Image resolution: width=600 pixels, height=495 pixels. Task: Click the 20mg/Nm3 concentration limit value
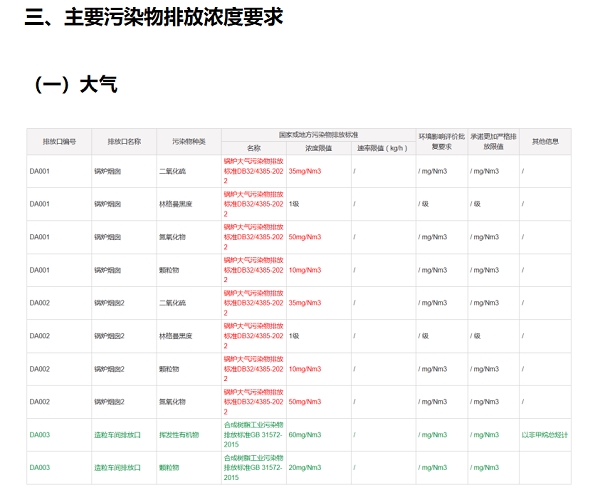click(304, 467)
